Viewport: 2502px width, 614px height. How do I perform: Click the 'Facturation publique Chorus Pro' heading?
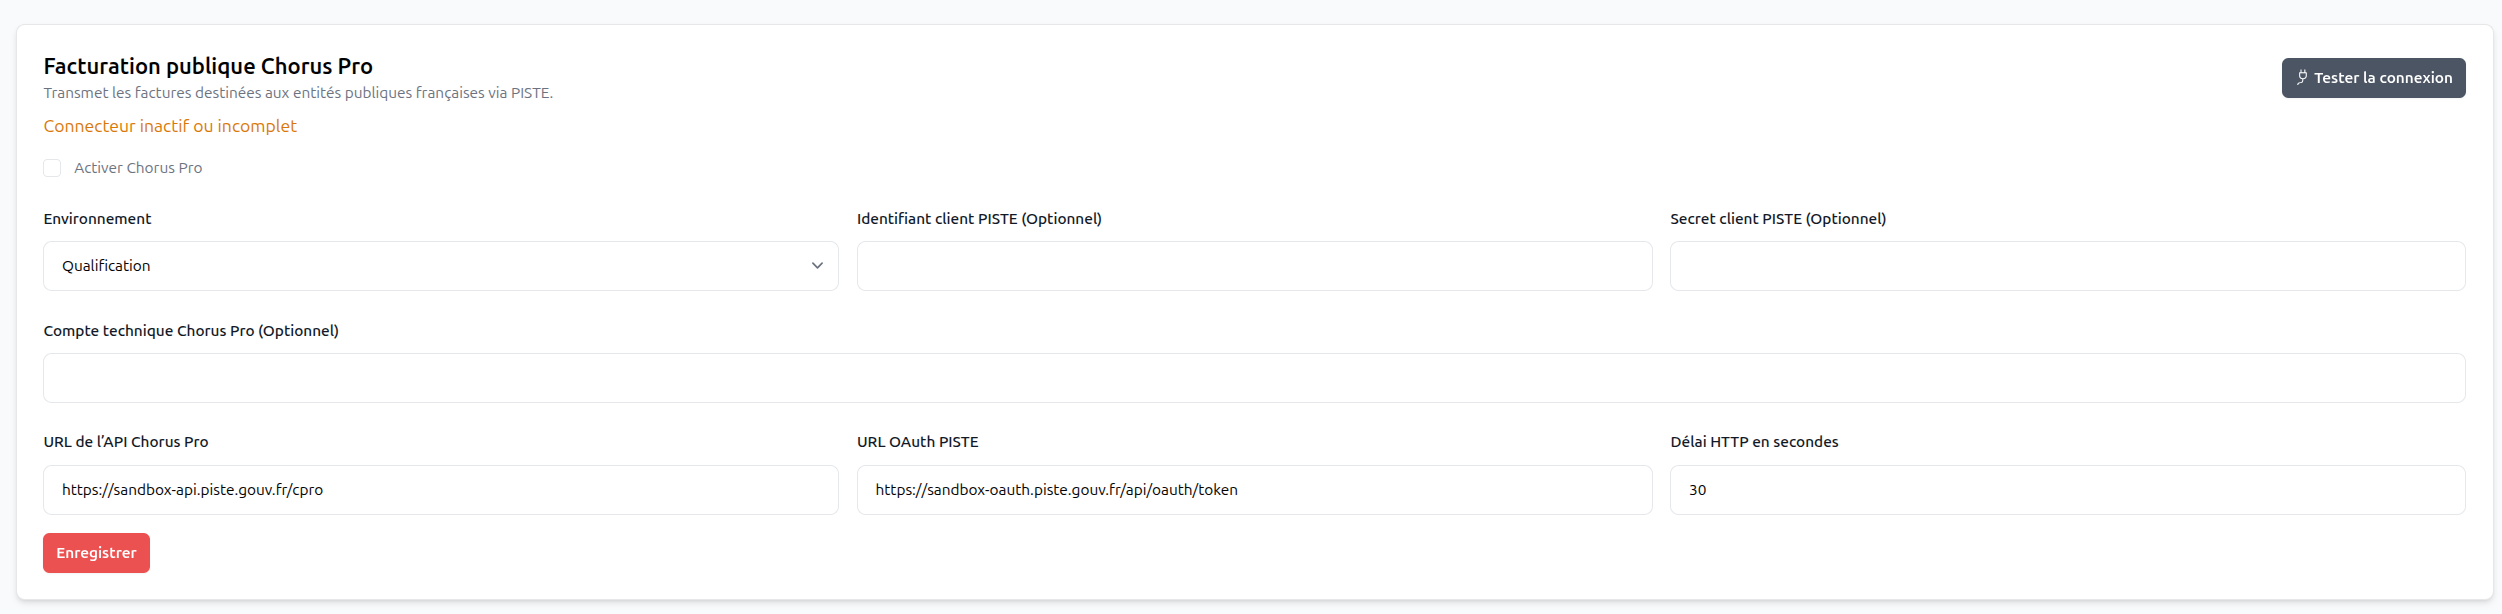click(208, 66)
